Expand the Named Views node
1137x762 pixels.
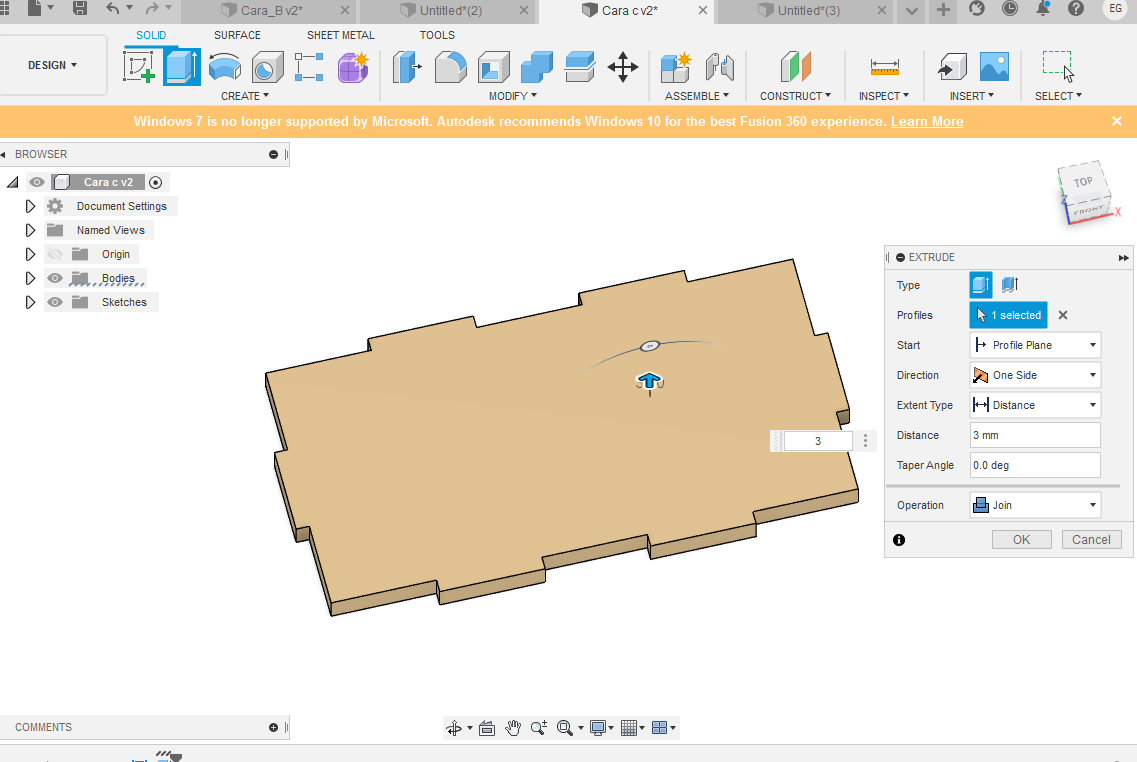pyautogui.click(x=30, y=230)
